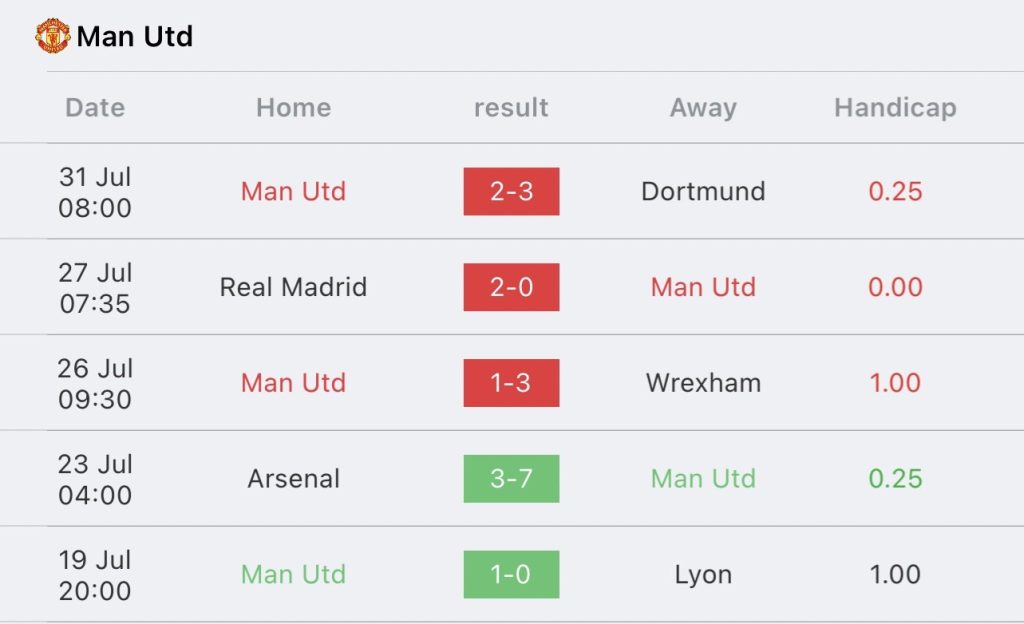Click the 0.00 handicap value
This screenshot has width=1024, height=624.
pos(895,287)
